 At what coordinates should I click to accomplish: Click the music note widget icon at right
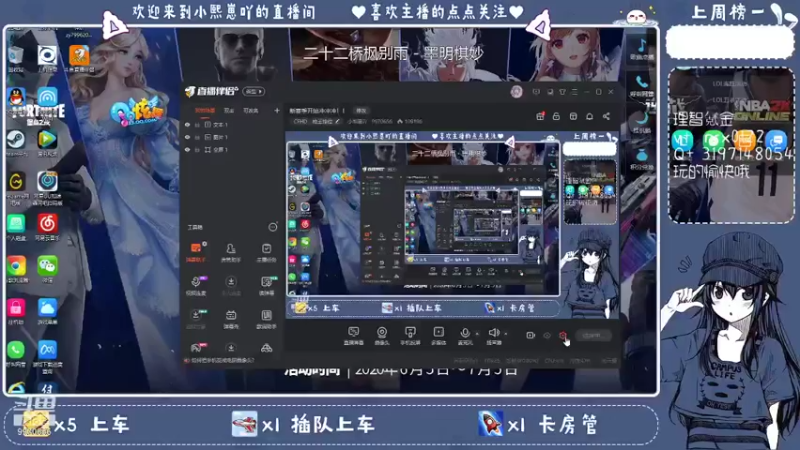point(642,47)
